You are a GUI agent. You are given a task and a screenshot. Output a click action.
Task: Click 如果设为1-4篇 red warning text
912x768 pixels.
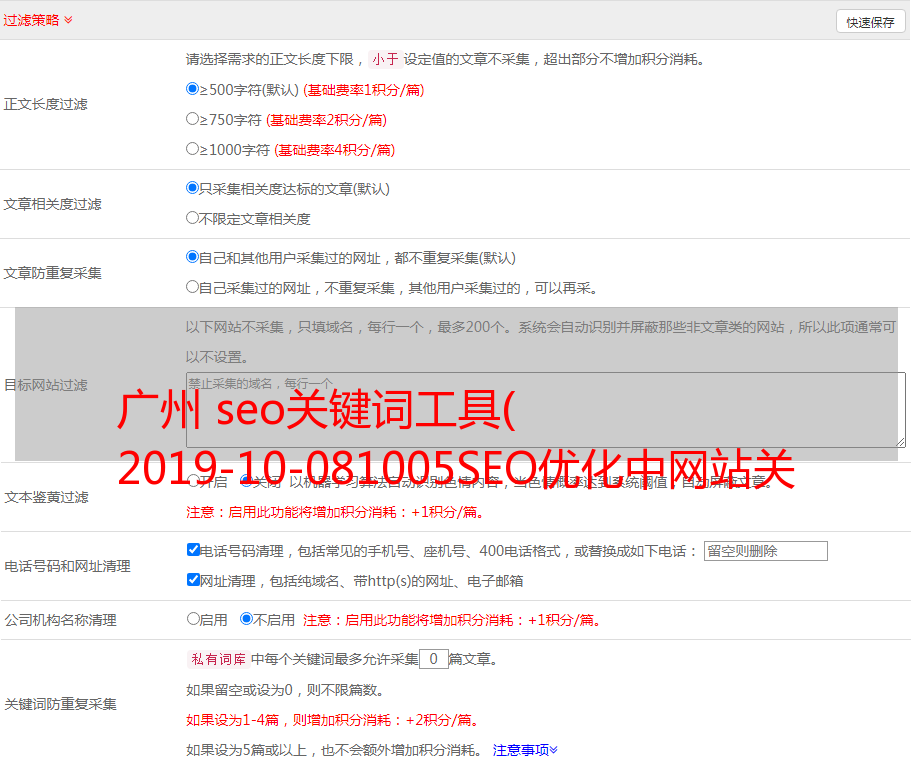tap(333, 720)
